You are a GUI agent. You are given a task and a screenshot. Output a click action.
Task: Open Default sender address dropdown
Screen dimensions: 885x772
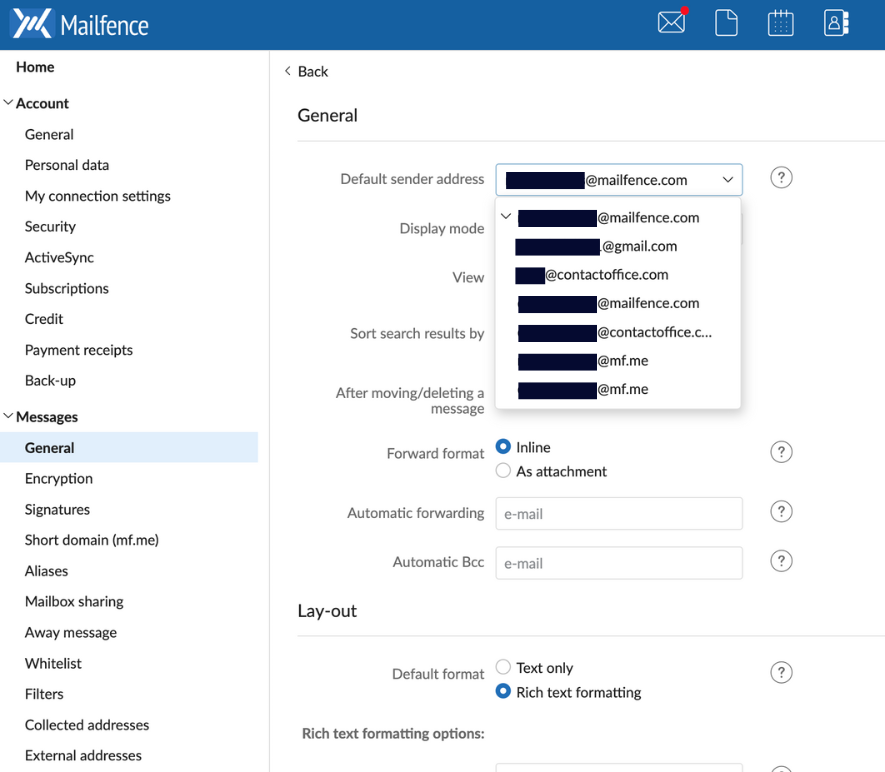point(619,180)
